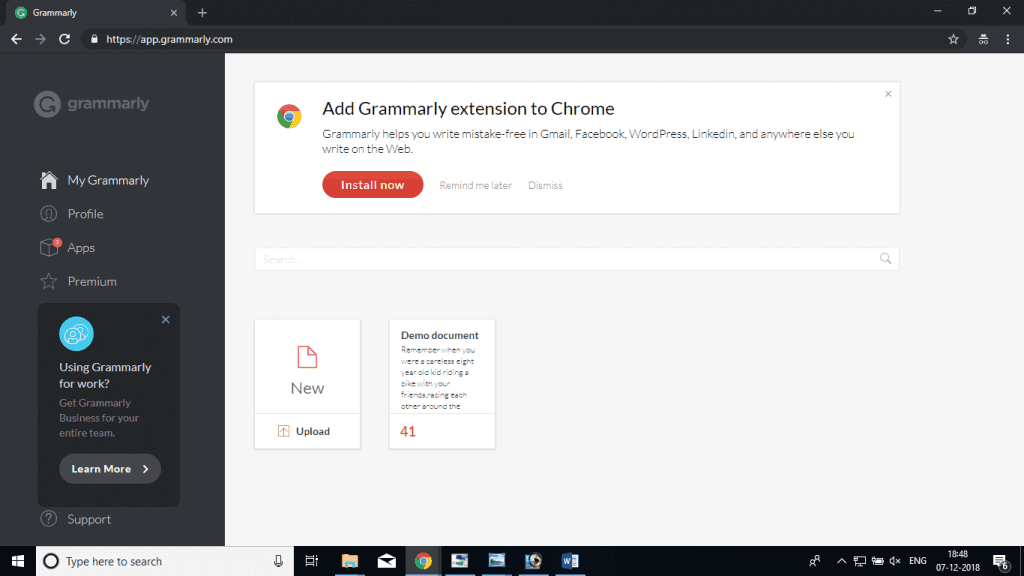Open My Grammarly home section
The height and width of the screenshot is (576, 1024).
click(x=107, y=181)
